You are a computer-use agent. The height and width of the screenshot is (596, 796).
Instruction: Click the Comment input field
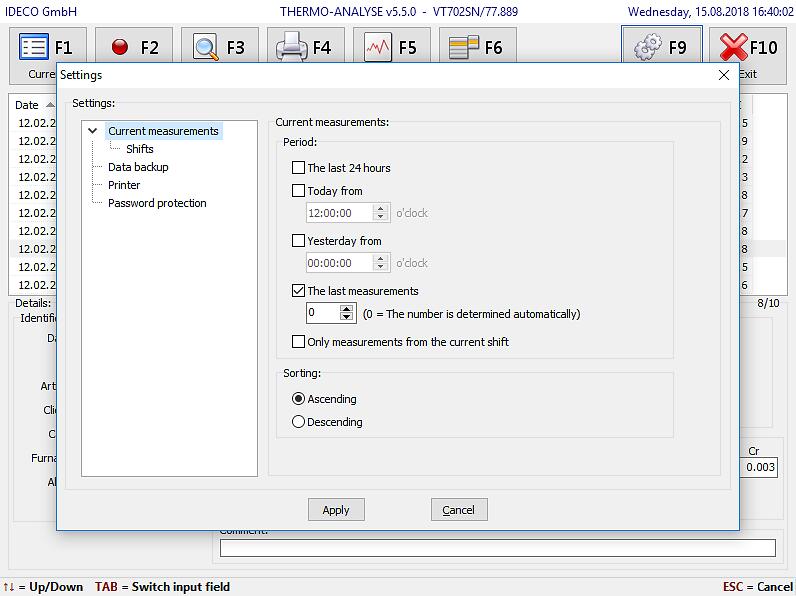(x=497, y=548)
